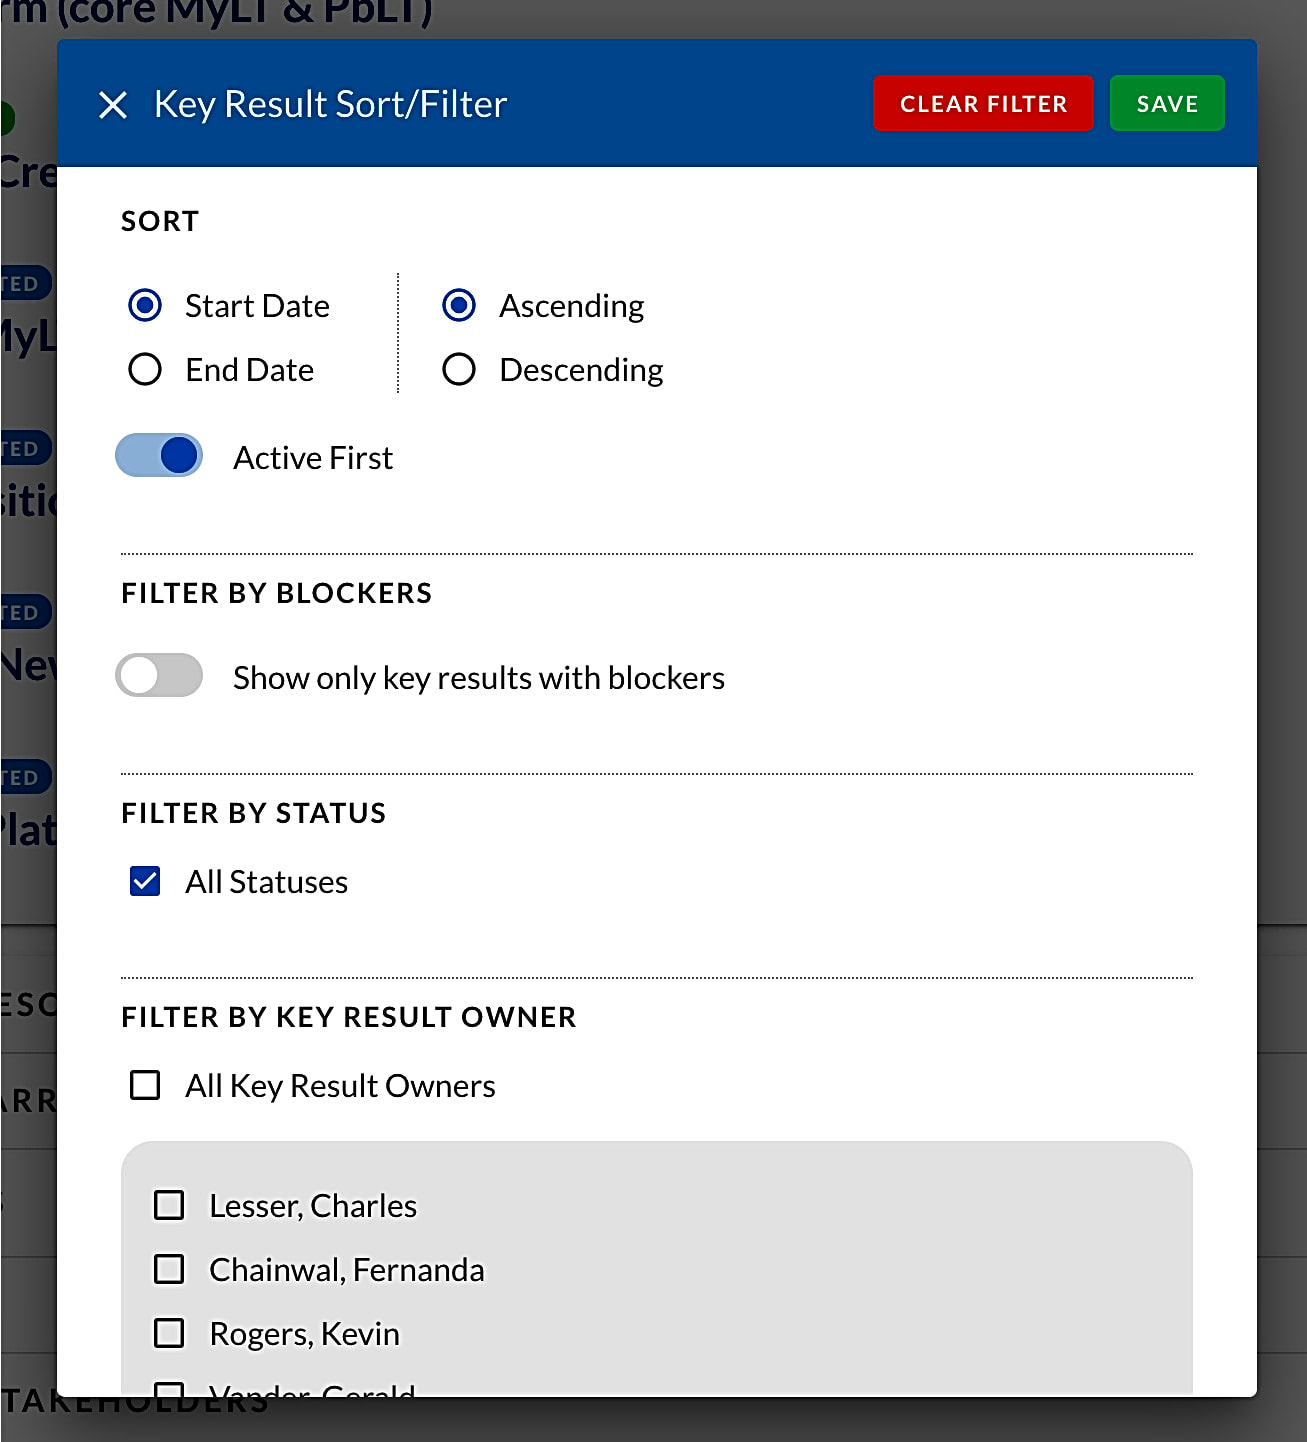Check the box for Chainwal, Fernanda

169,1269
